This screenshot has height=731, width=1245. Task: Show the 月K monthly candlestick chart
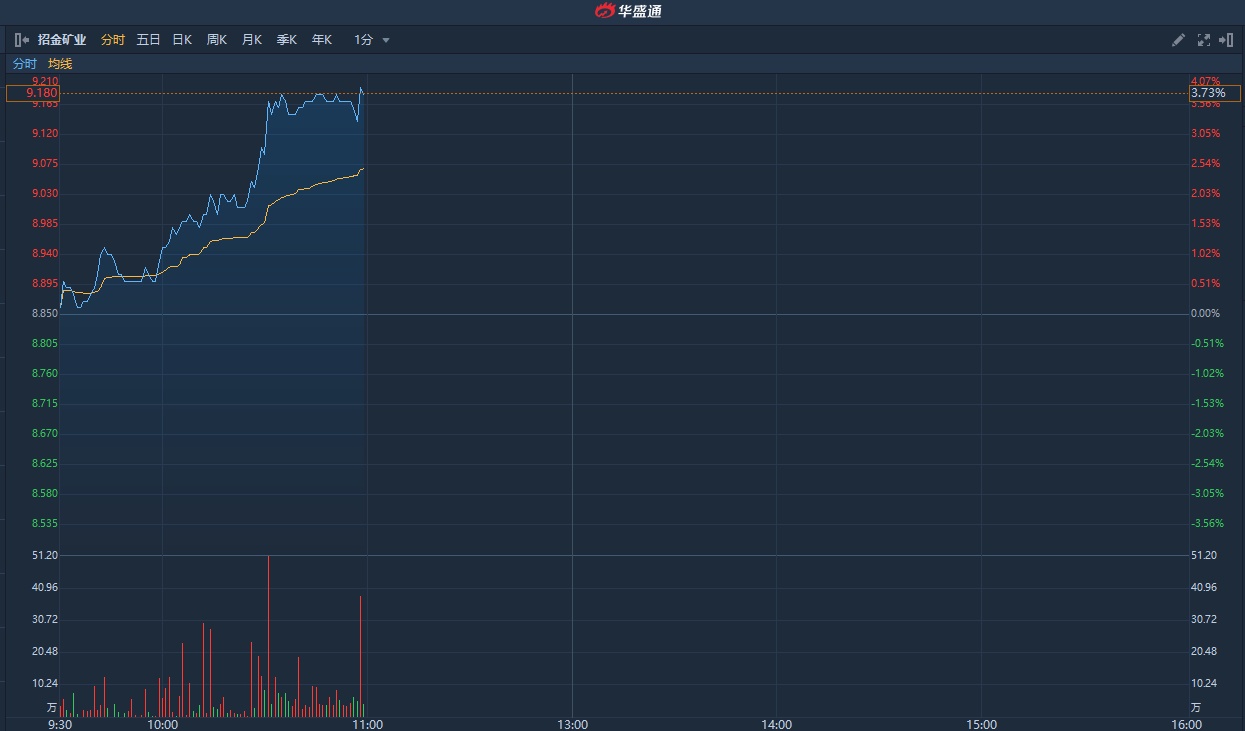[252, 40]
